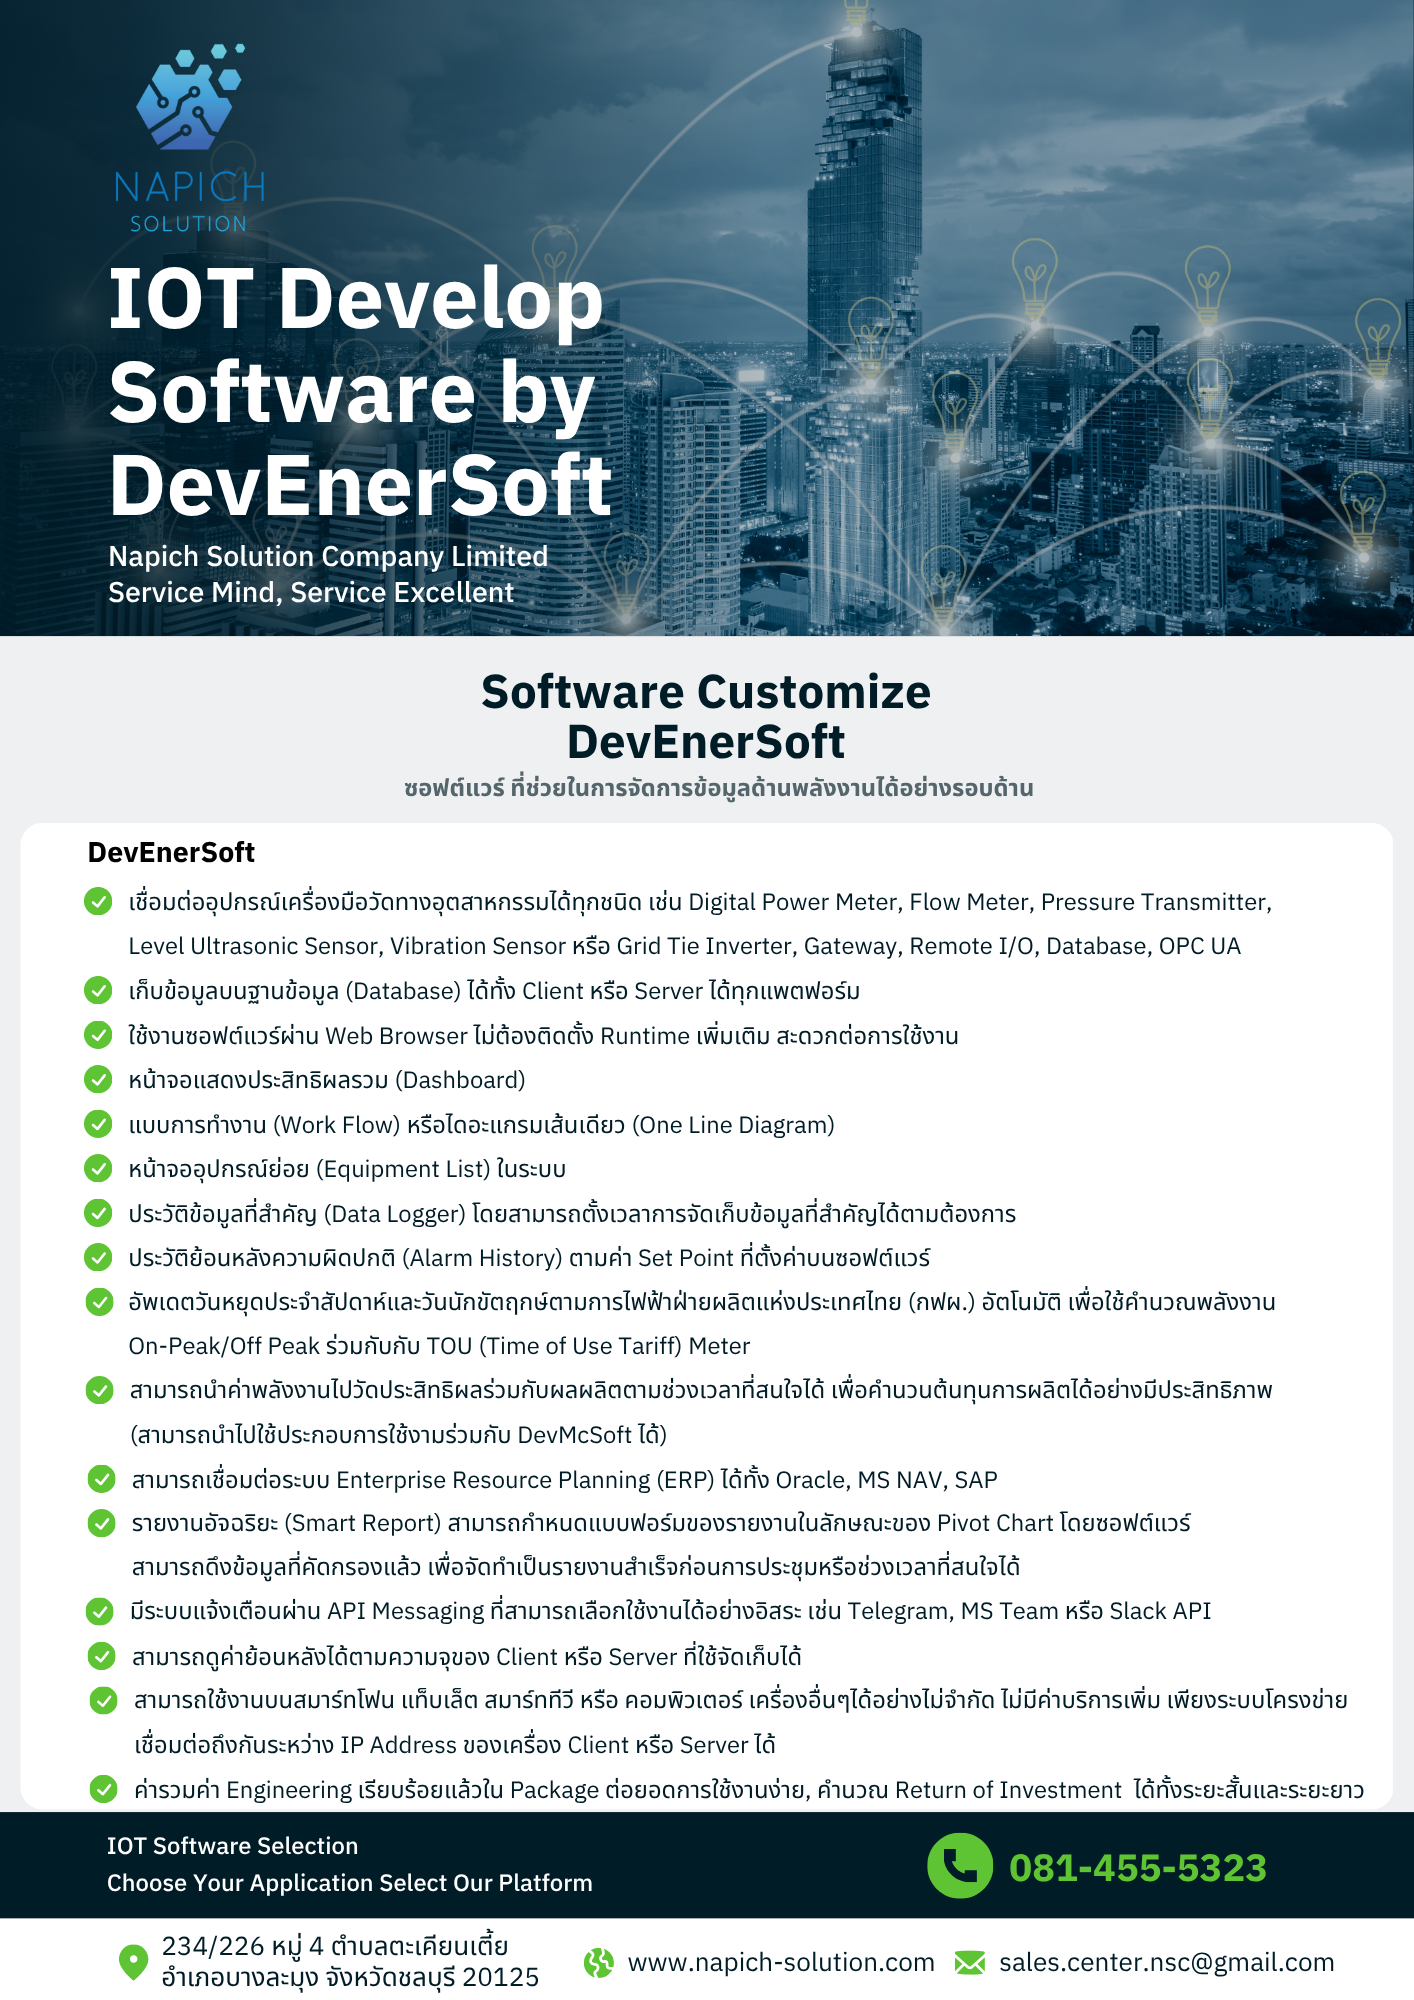Click the green envelope email icon

click(969, 1963)
